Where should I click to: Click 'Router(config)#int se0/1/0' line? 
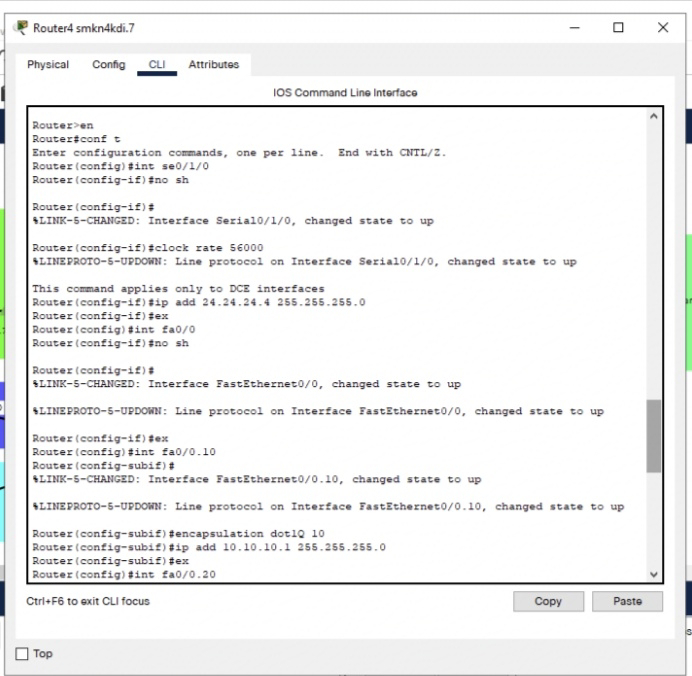120,166
